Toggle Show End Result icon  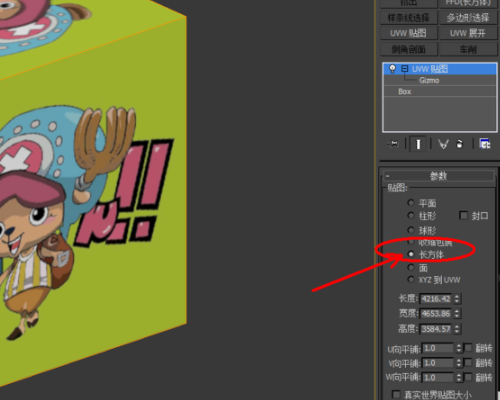[x=418, y=144]
